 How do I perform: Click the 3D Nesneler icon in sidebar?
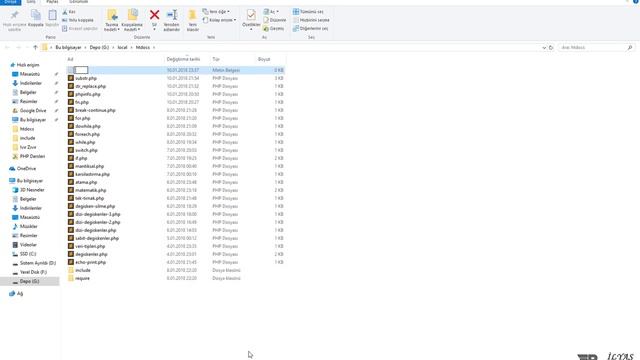tap(15, 190)
